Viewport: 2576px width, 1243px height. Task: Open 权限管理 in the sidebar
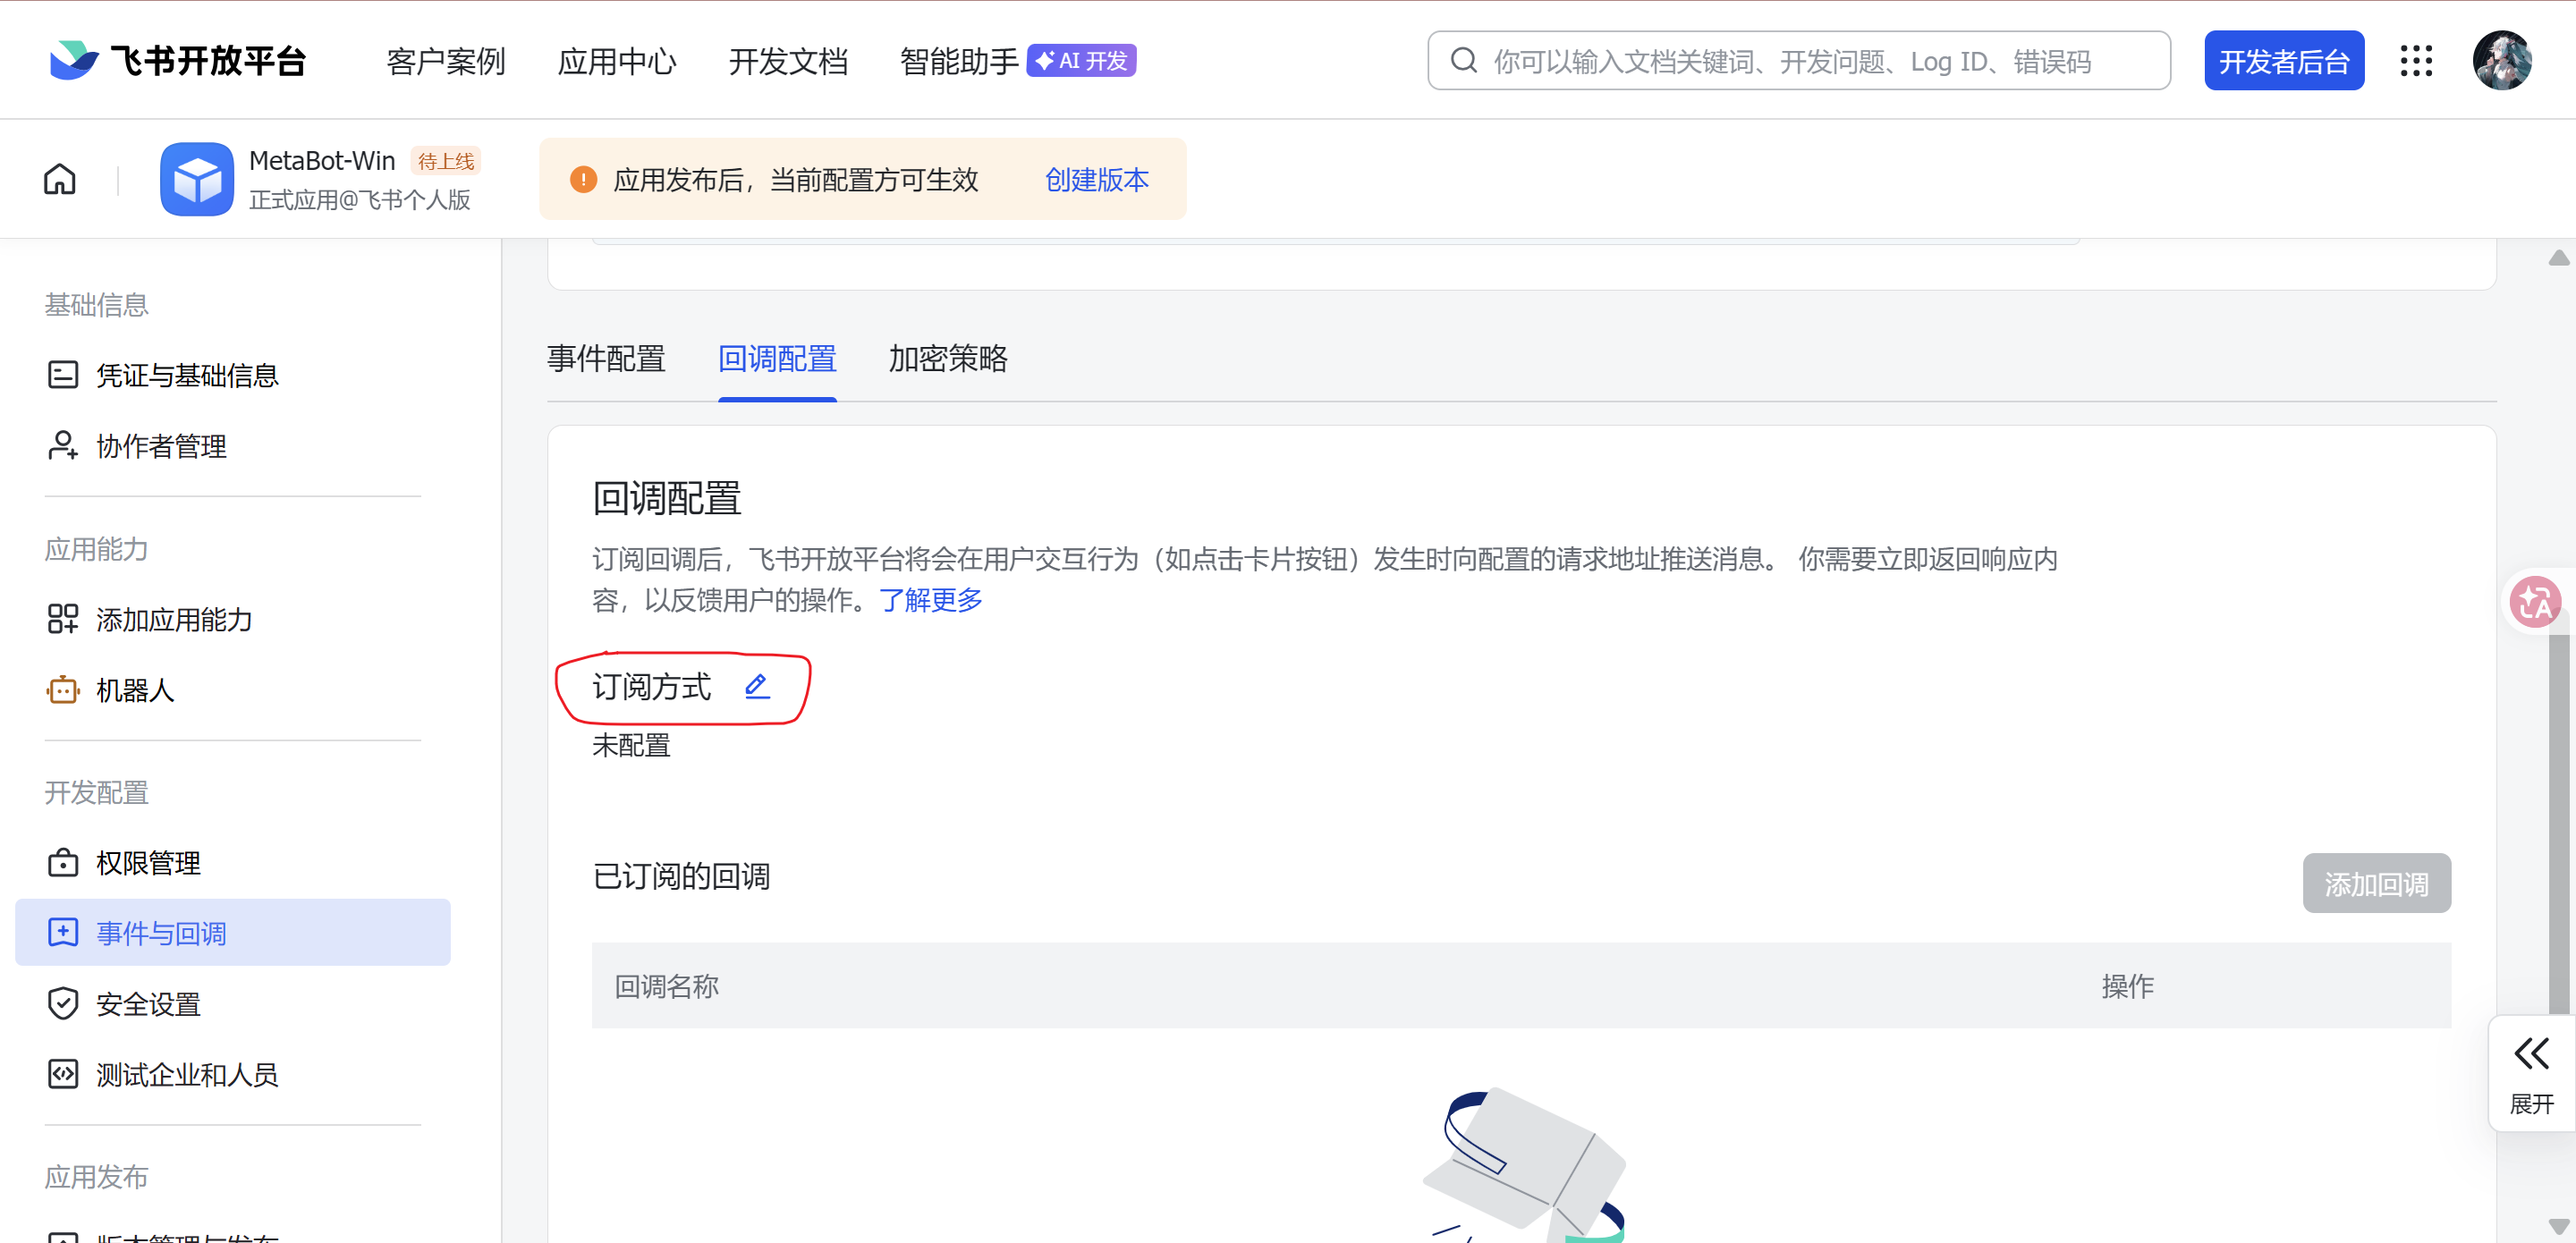(x=148, y=863)
